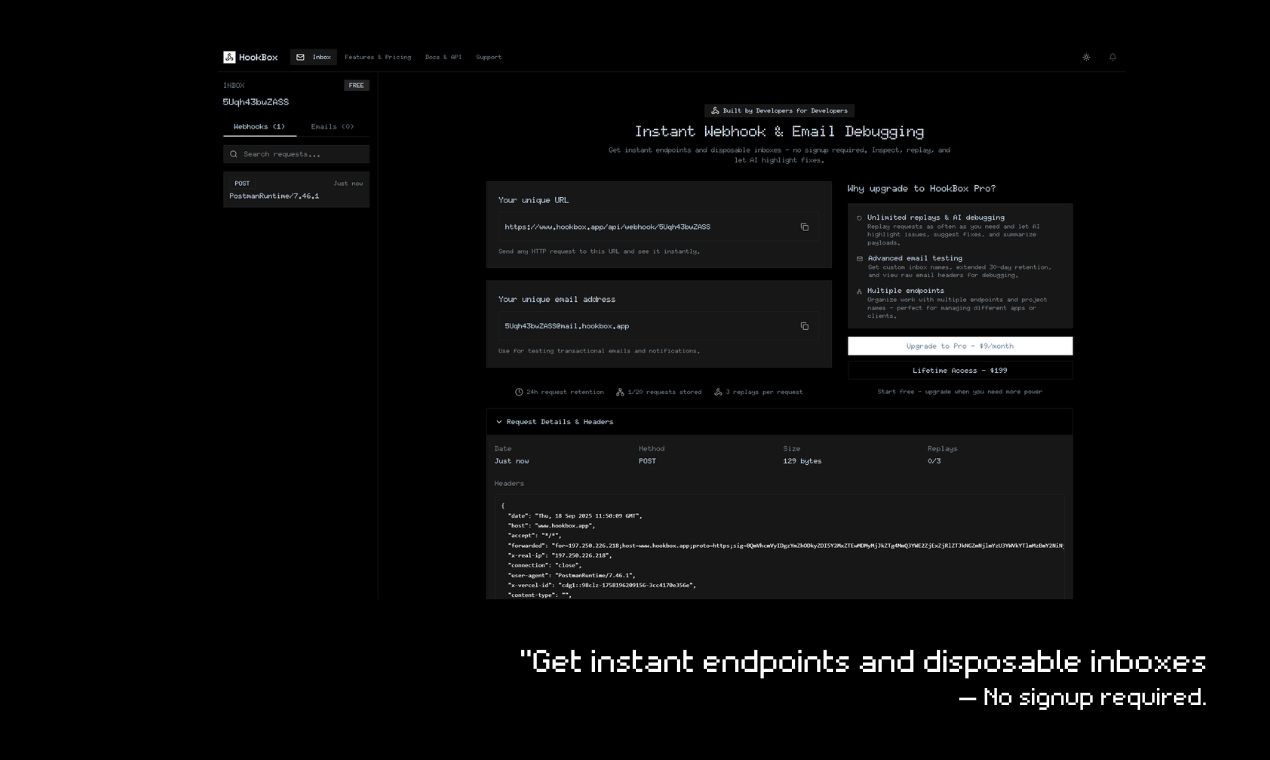Click the clock icon beside 24h request retention
Viewport: 1270px width, 760px height.
coord(519,392)
